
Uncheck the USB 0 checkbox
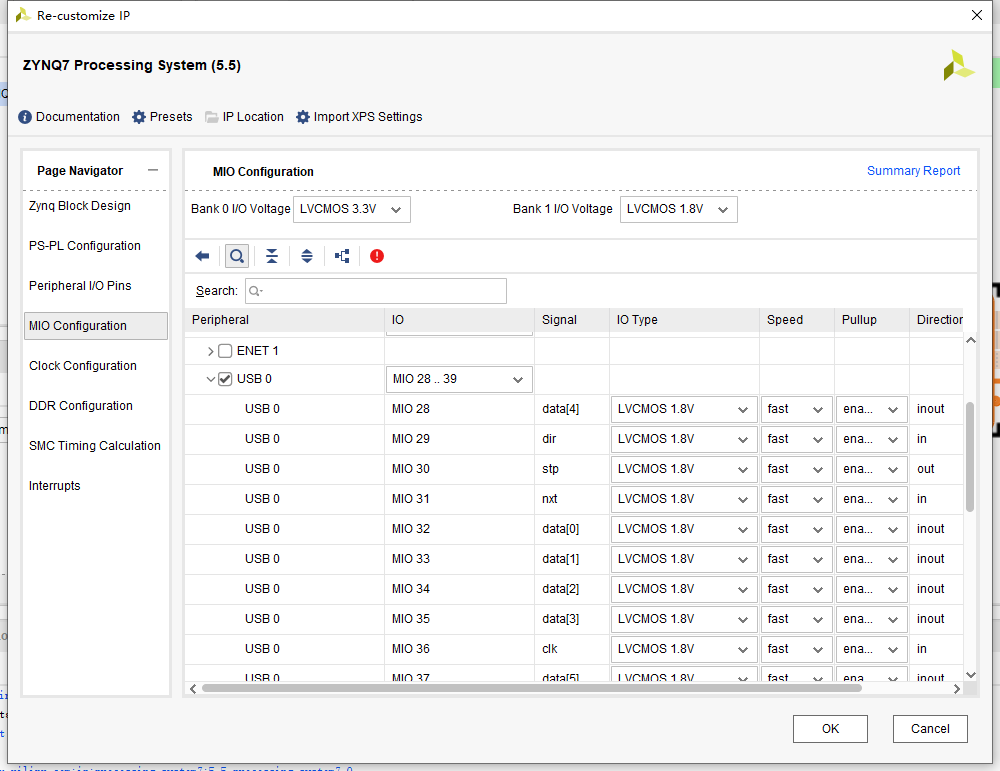pyautogui.click(x=225, y=379)
